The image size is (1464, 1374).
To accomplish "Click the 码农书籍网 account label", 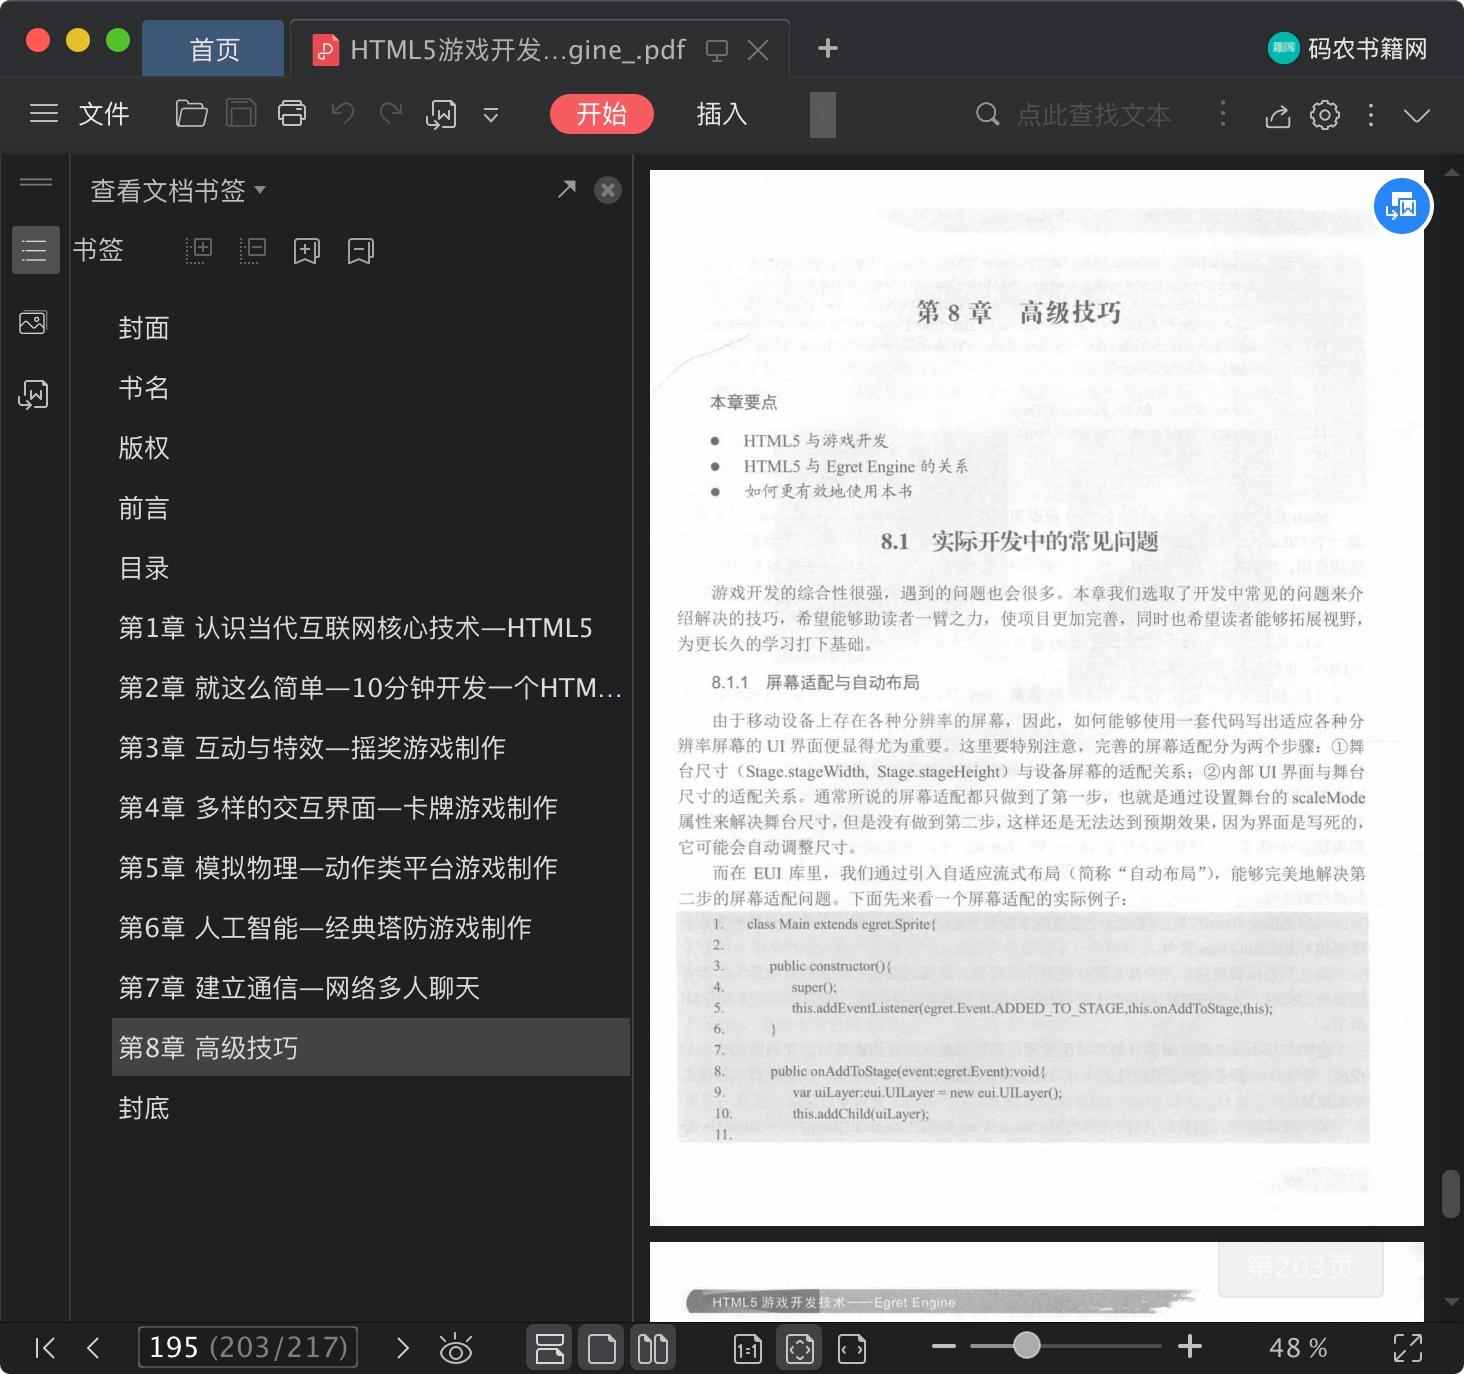I will point(1368,49).
